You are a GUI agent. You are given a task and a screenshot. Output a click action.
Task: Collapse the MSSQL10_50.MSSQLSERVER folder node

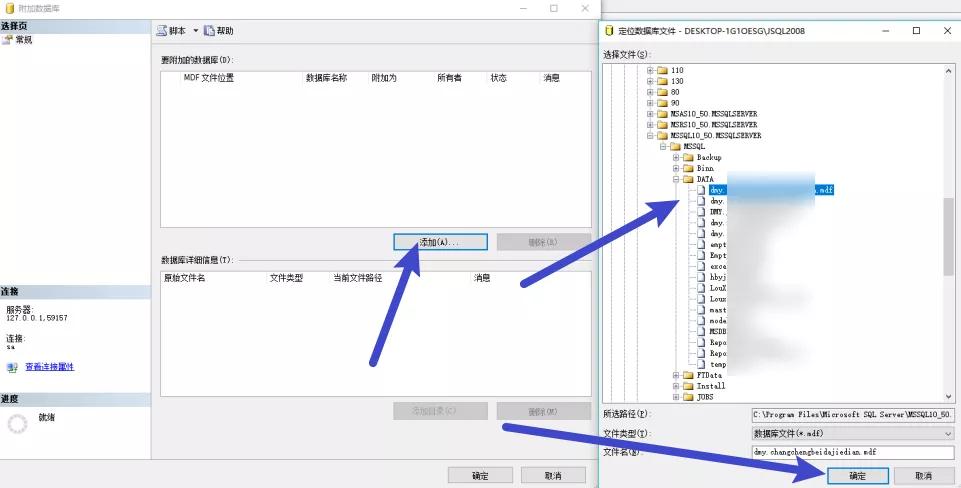click(650, 135)
